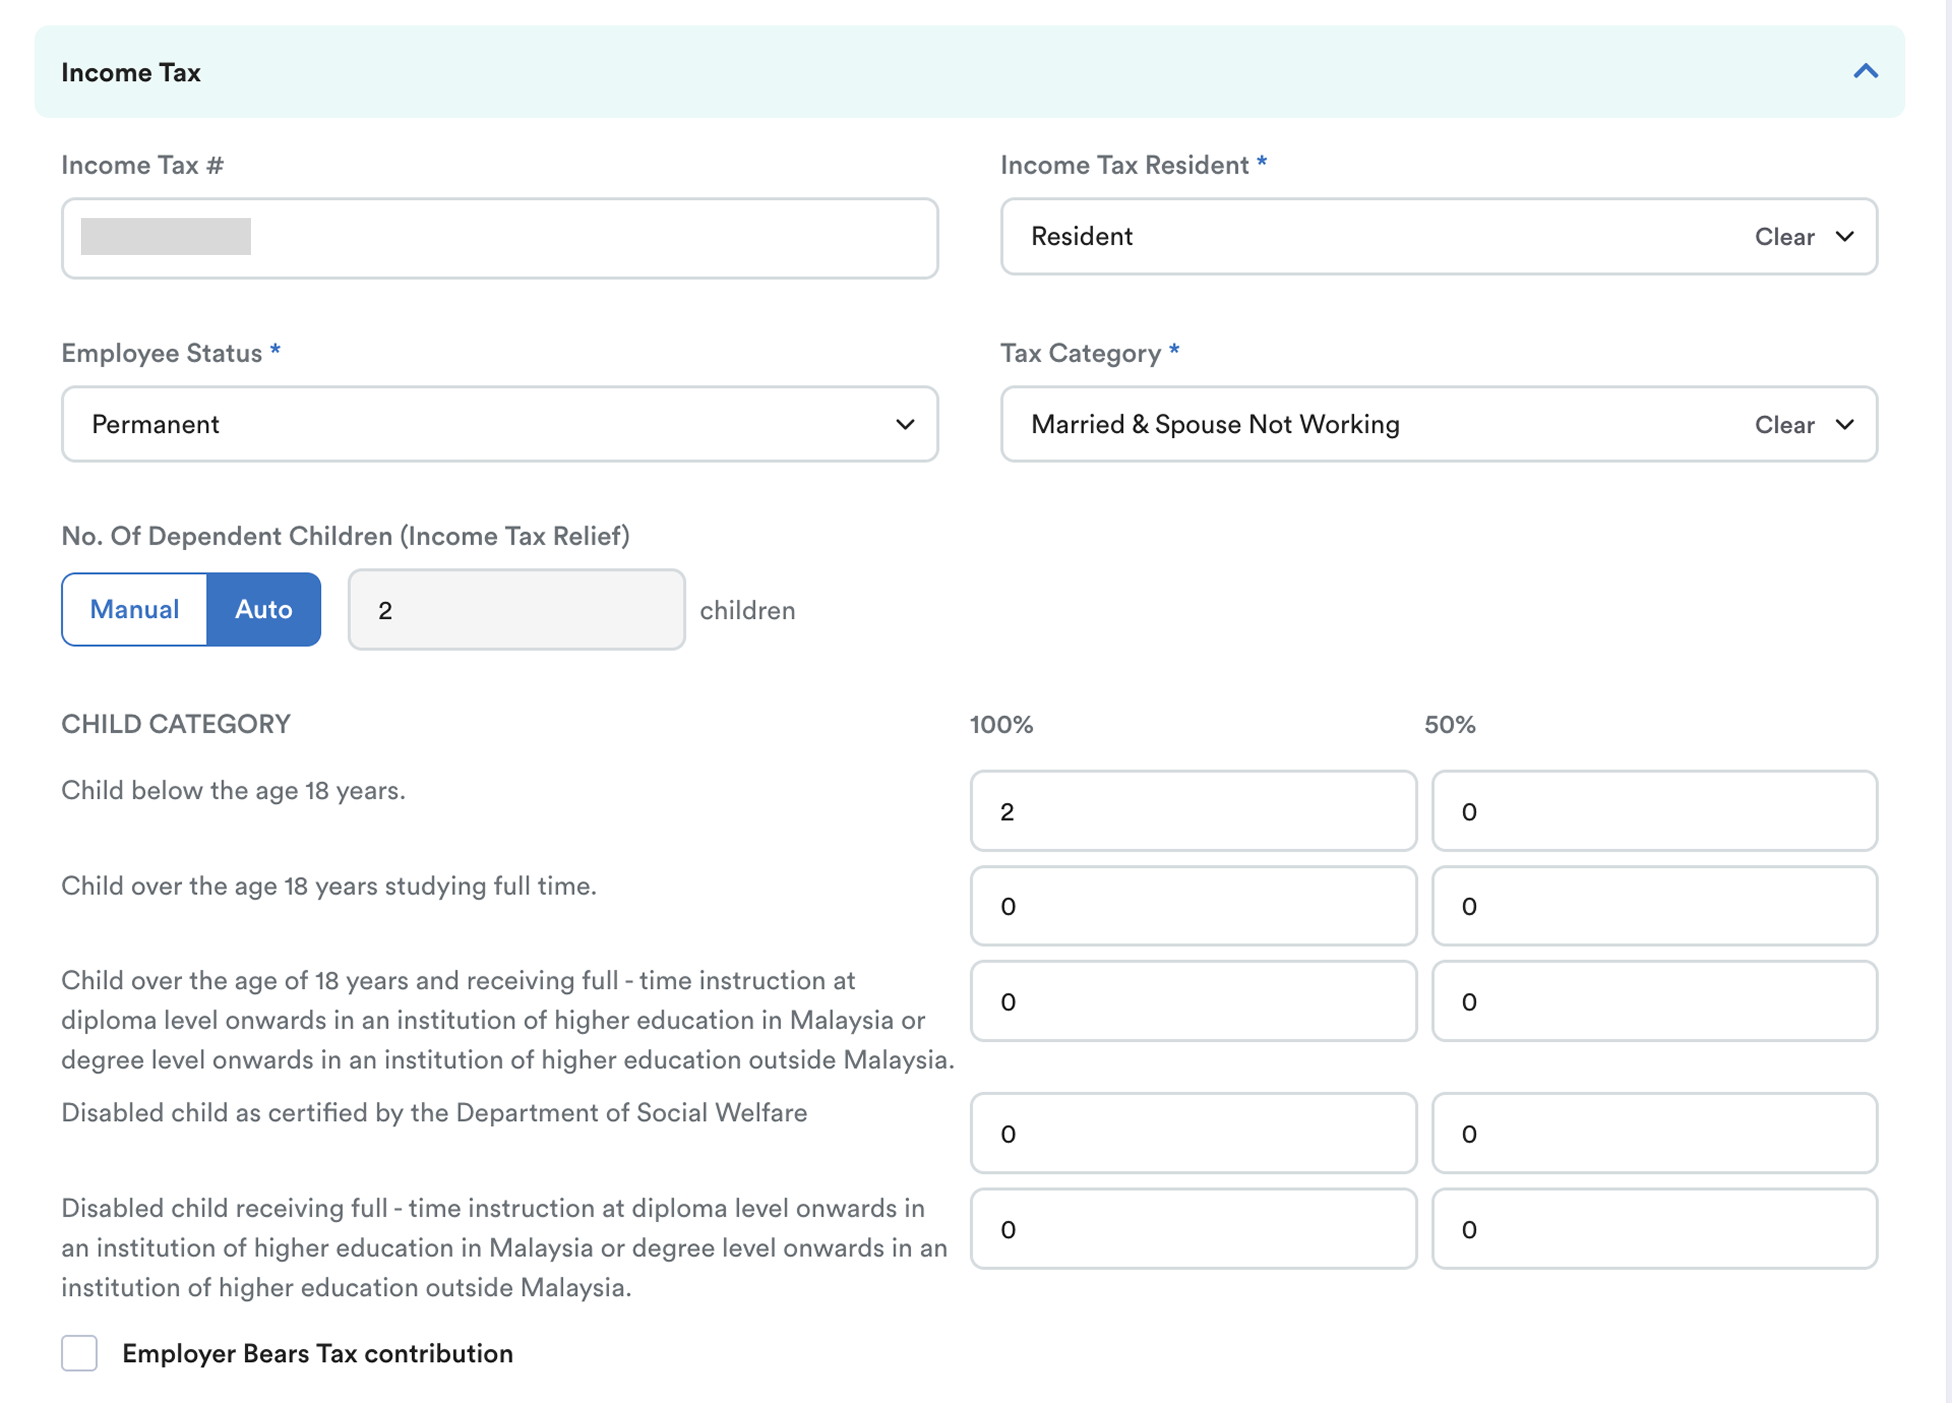Open the Income Tax Resident dropdown arrow
This screenshot has height=1425, width=1952.
[1845, 237]
